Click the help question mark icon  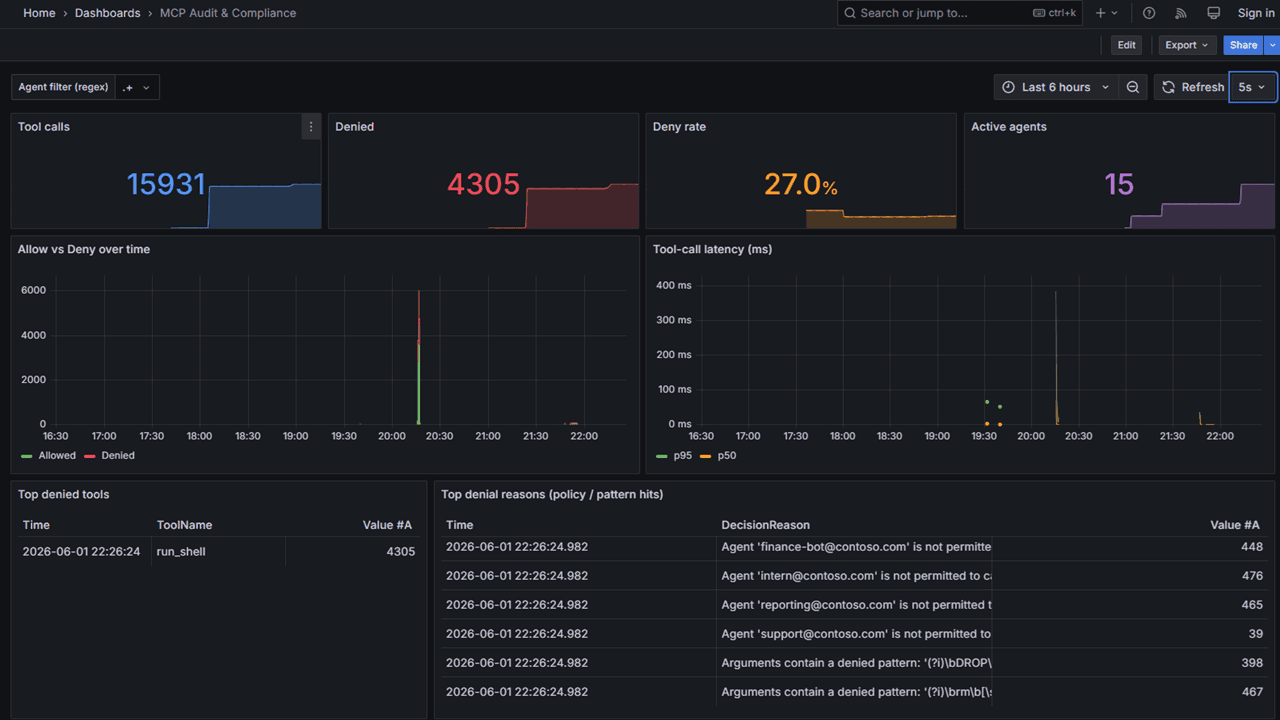tap(1149, 13)
